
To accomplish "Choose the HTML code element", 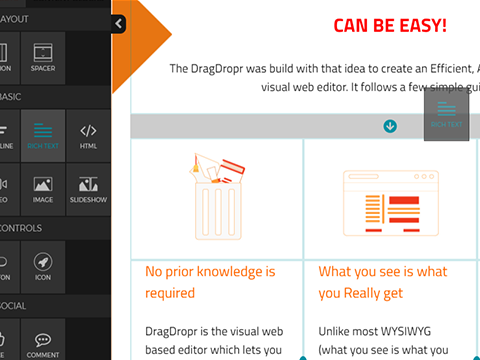I will pyautogui.click(x=88, y=136).
